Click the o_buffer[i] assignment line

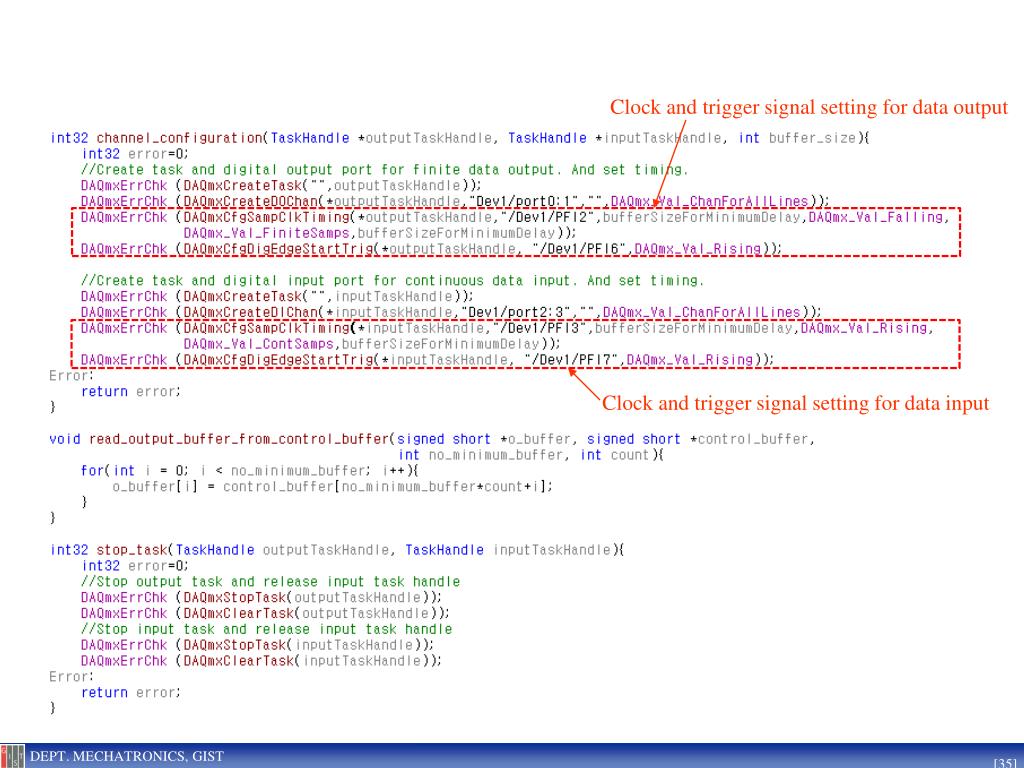pyautogui.click(x=332, y=487)
